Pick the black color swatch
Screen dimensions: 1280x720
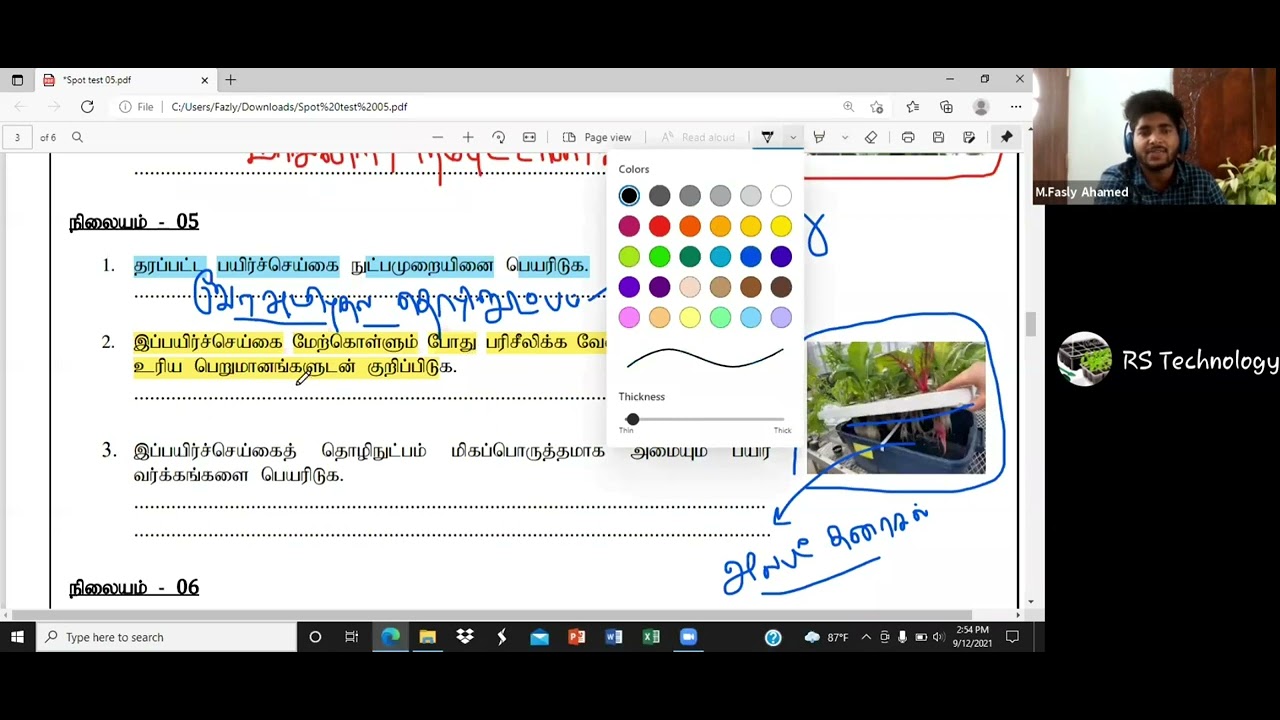tap(629, 196)
